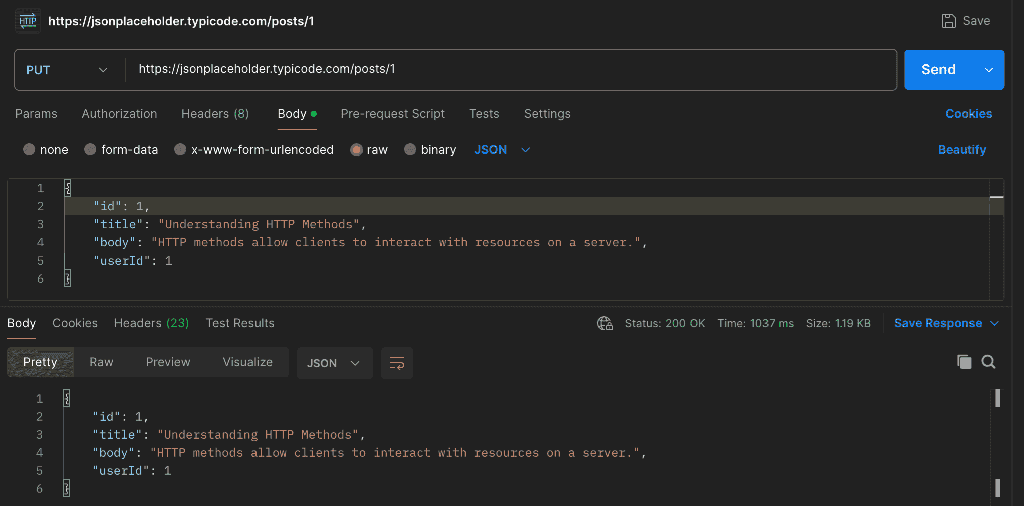
Task: Toggle the word wrap icon in response toolbar
Action: click(397, 363)
